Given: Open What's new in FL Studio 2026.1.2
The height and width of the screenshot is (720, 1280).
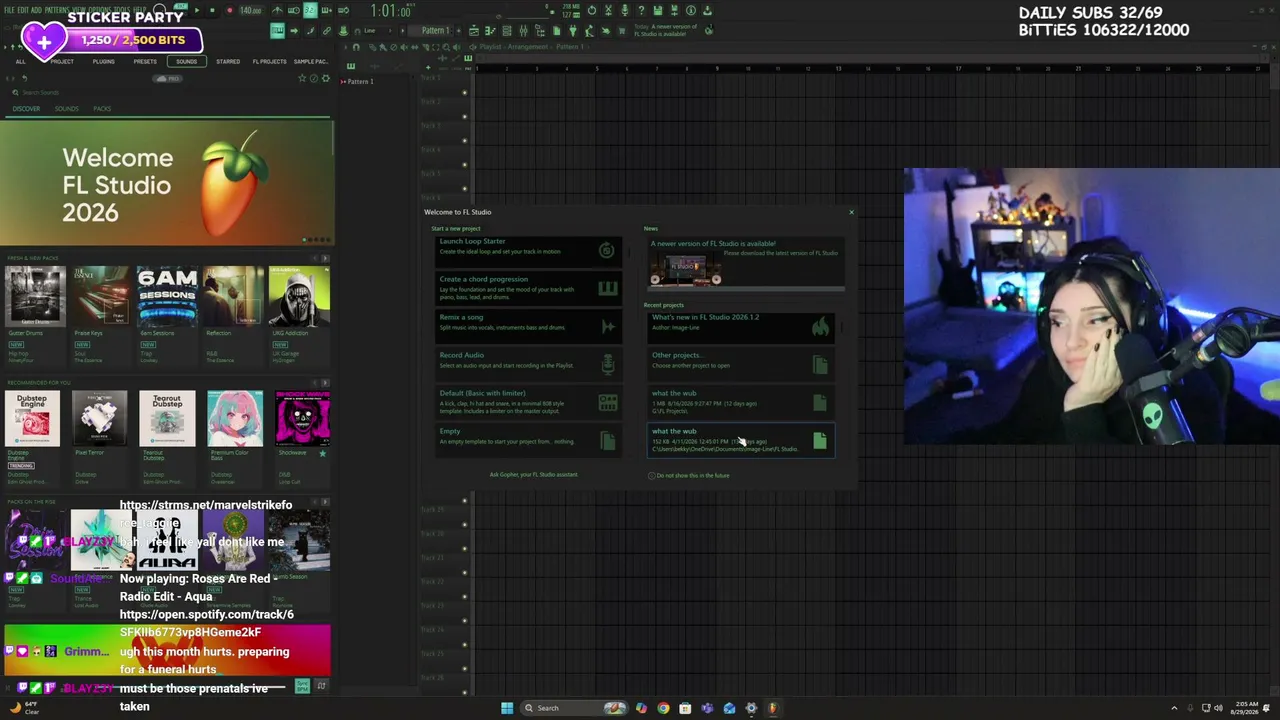Looking at the screenshot, I should [741, 327].
